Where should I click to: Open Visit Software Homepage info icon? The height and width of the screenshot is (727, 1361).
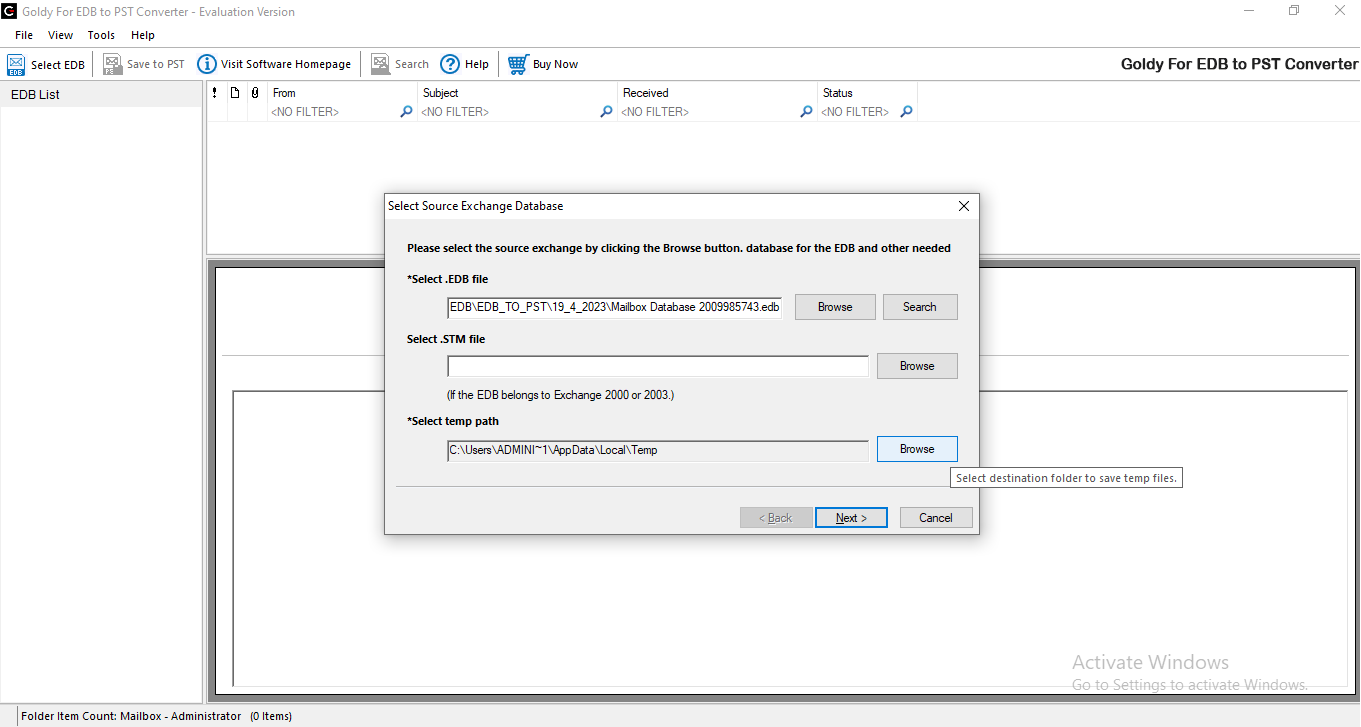[207, 64]
